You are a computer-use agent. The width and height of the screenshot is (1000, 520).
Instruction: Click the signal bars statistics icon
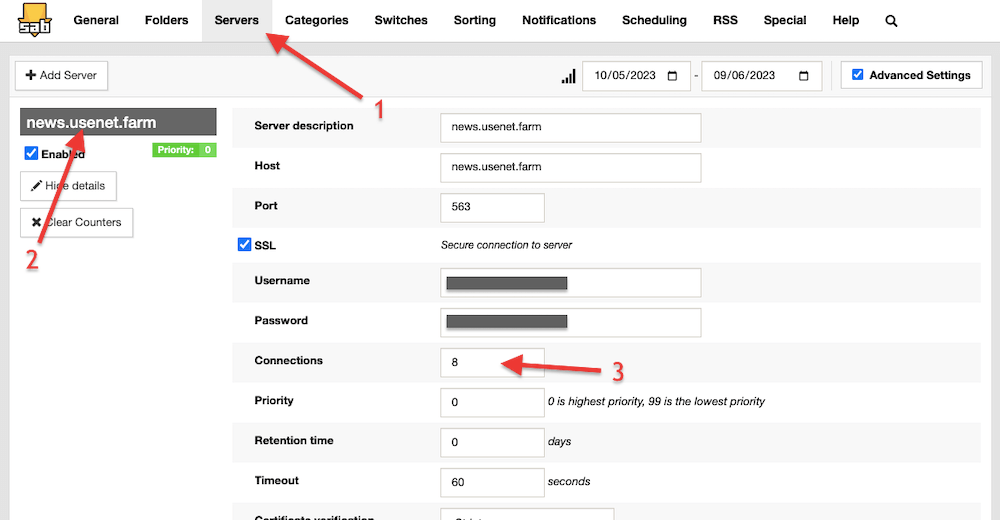click(569, 76)
